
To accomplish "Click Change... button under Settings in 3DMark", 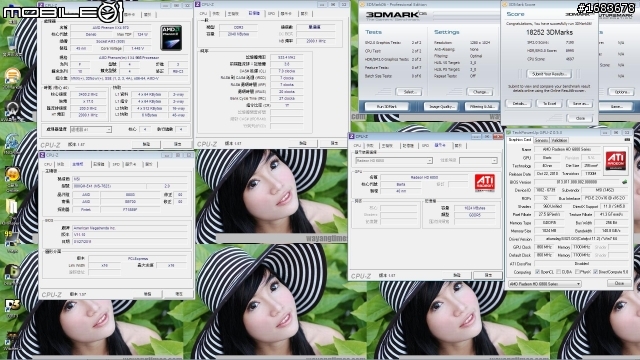I will point(480,92).
